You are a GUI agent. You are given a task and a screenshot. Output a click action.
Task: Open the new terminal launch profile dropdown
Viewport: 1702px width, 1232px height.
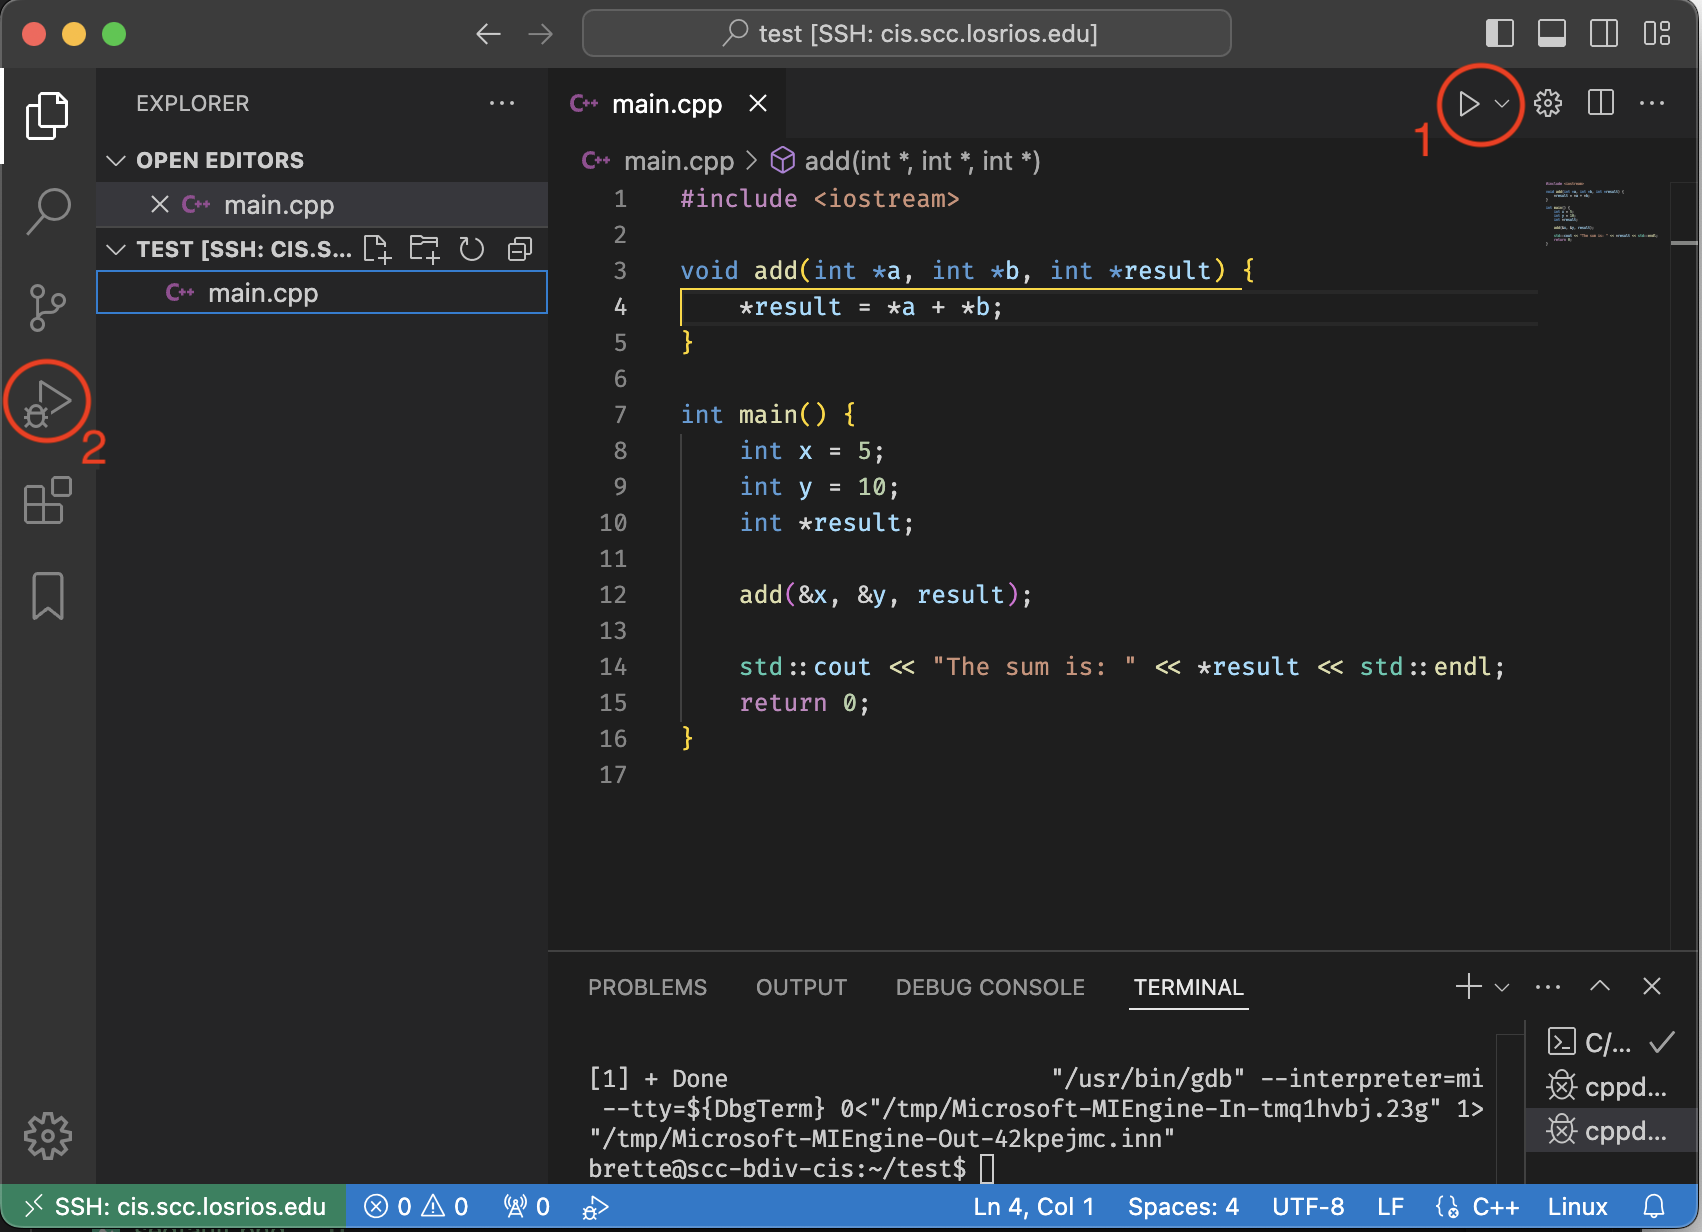1502,988
